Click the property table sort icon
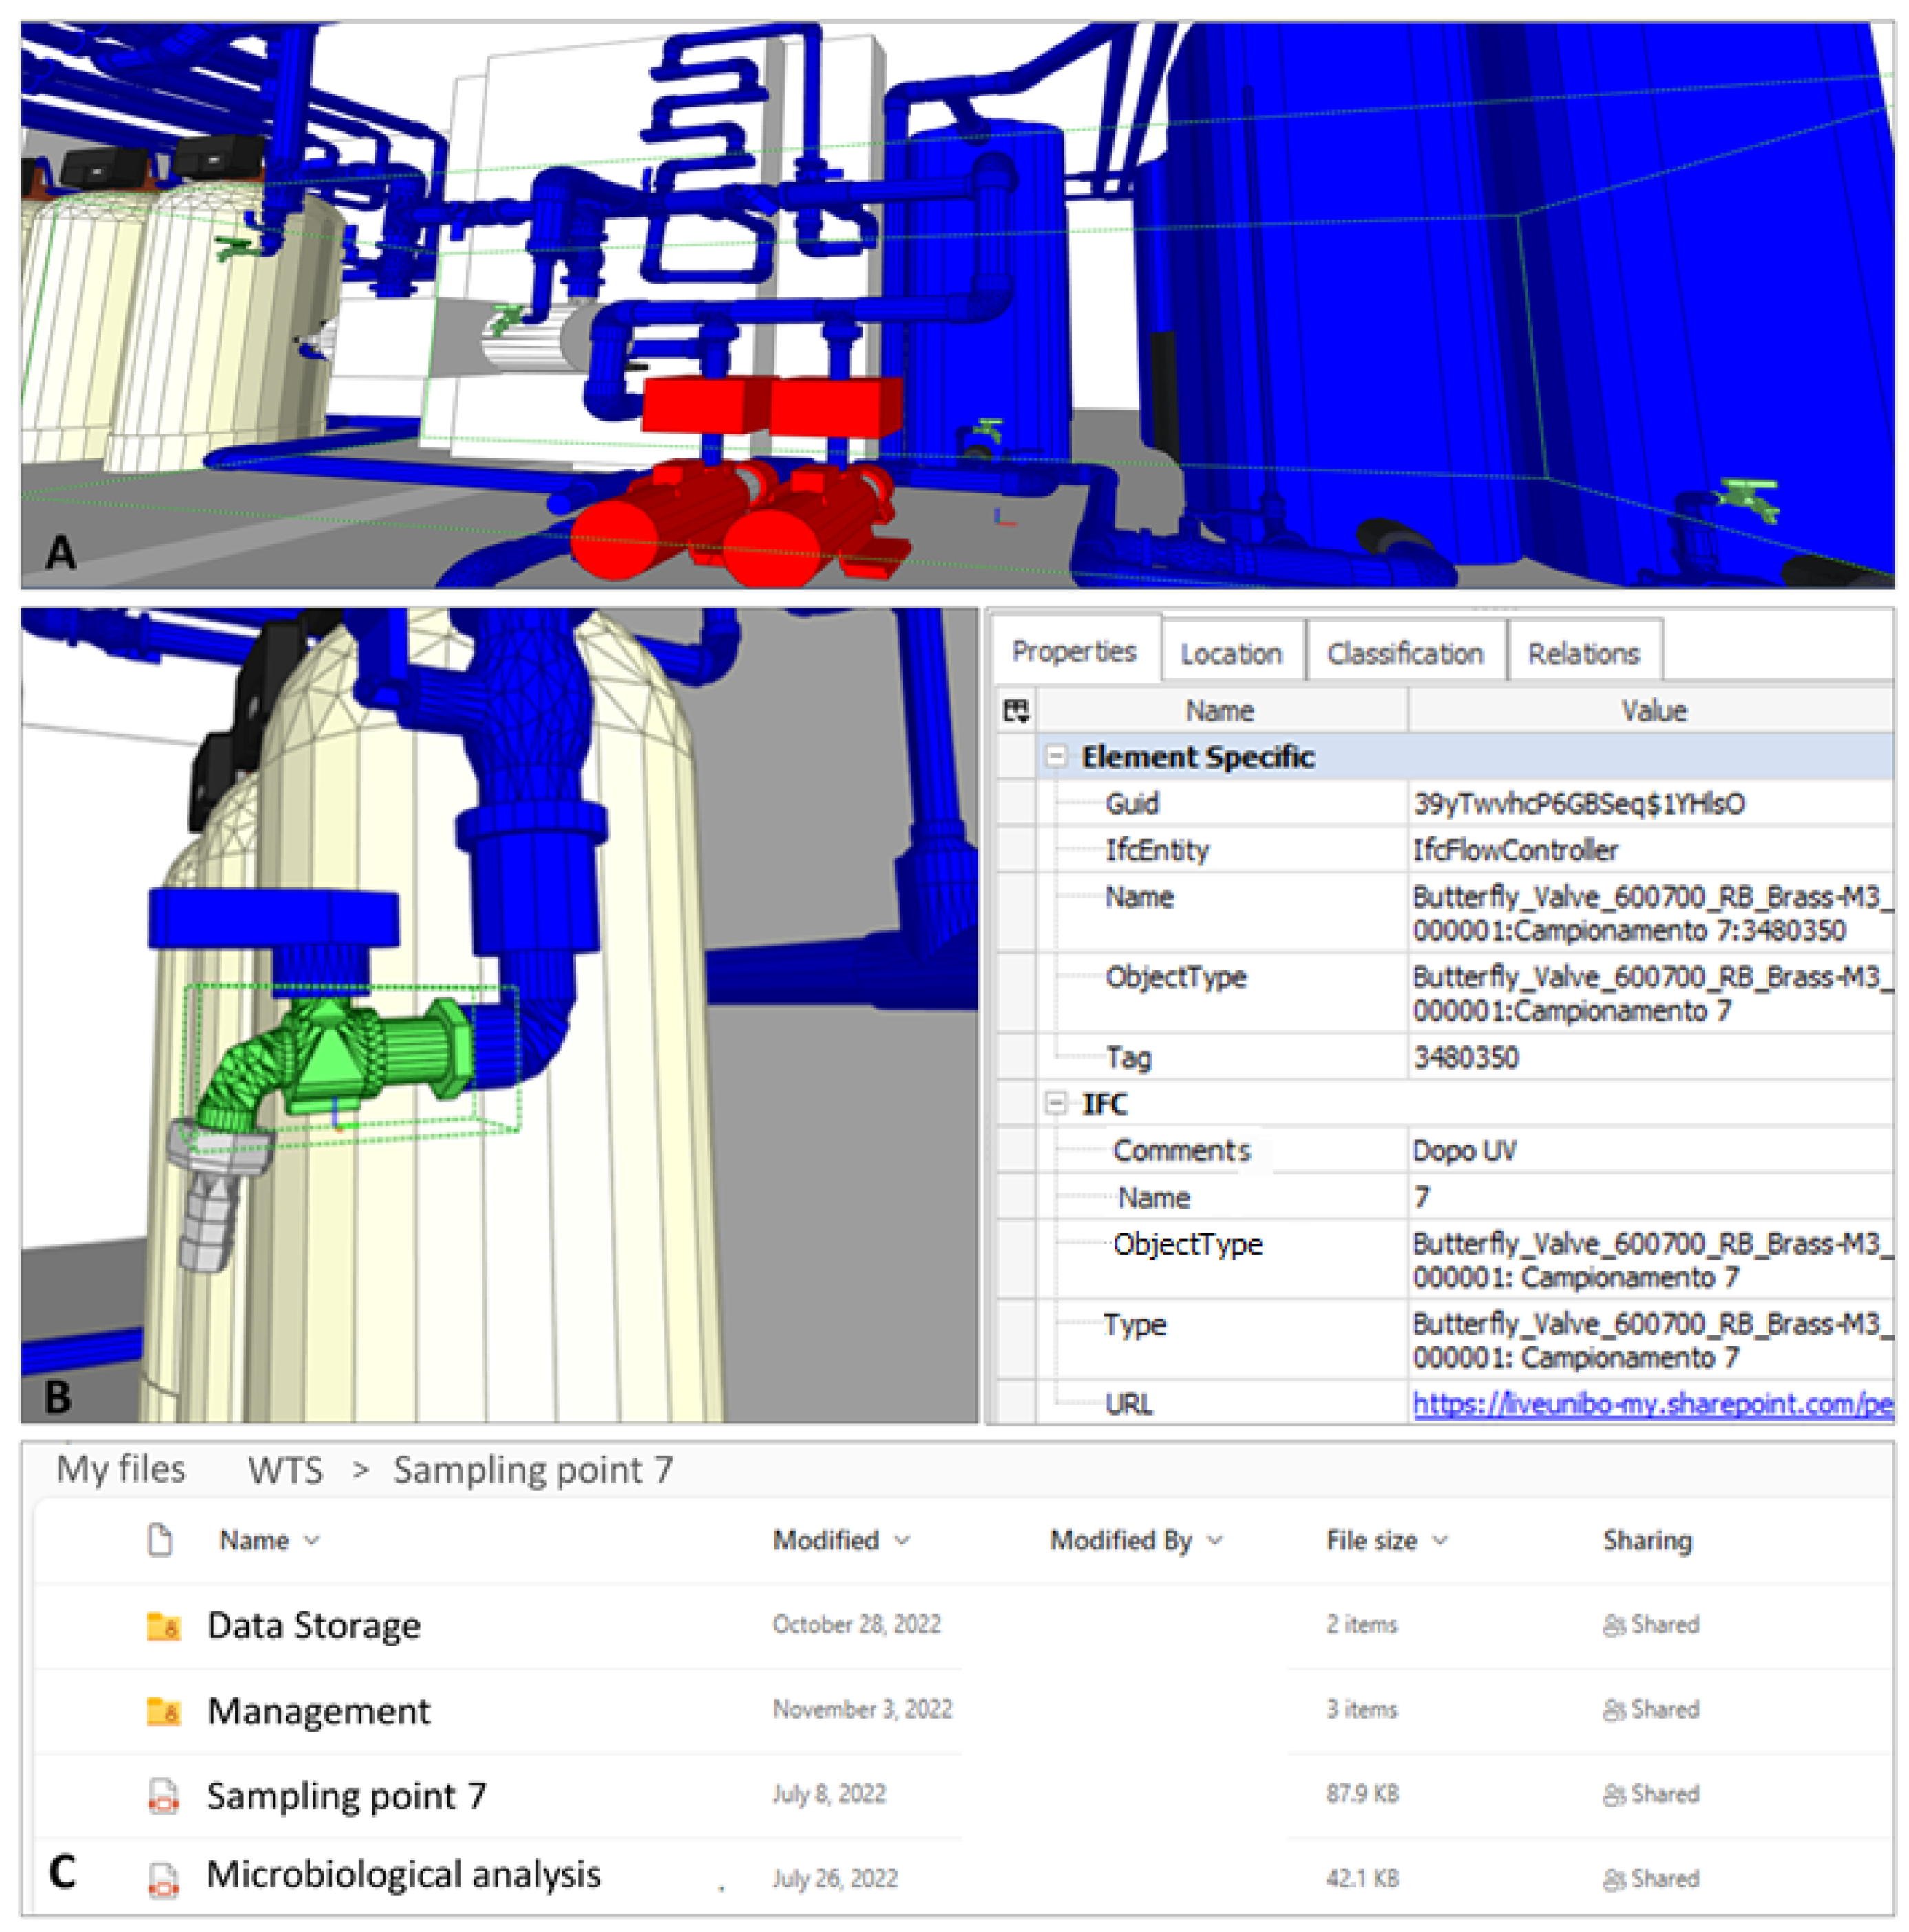The width and height of the screenshot is (1909, 1932). click(1016, 711)
